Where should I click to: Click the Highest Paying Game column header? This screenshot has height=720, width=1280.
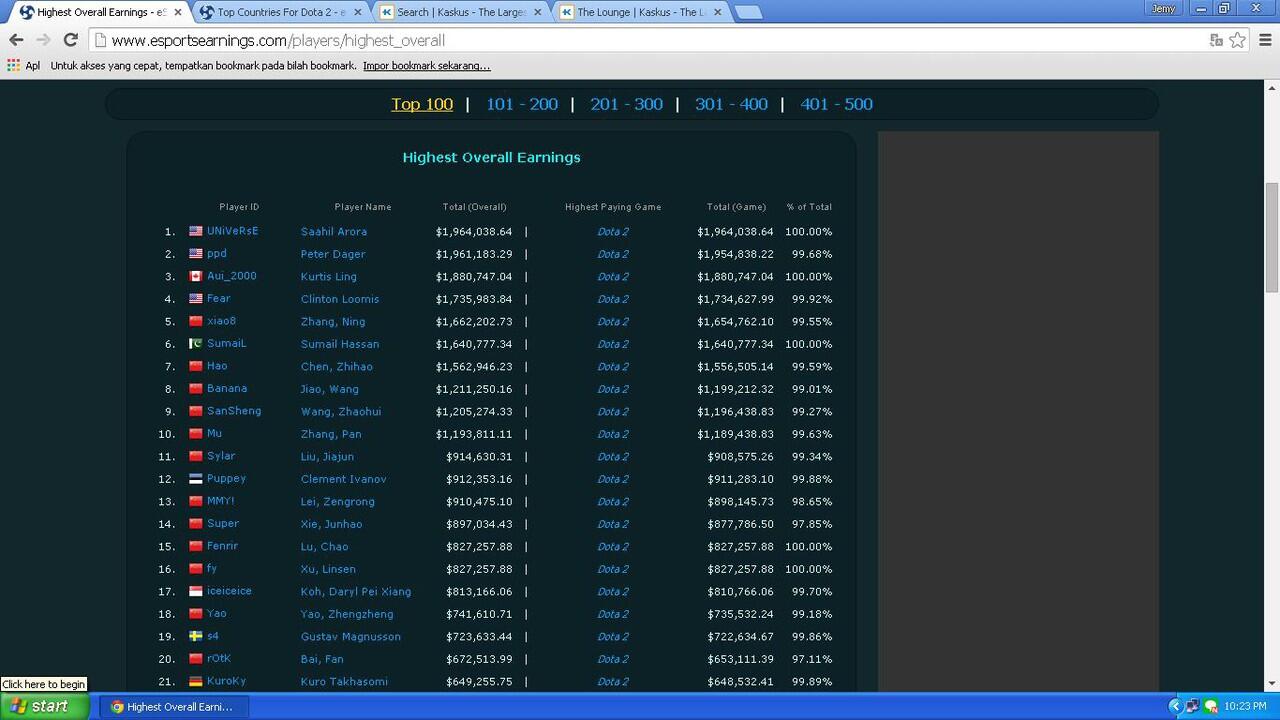pos(613,207)
